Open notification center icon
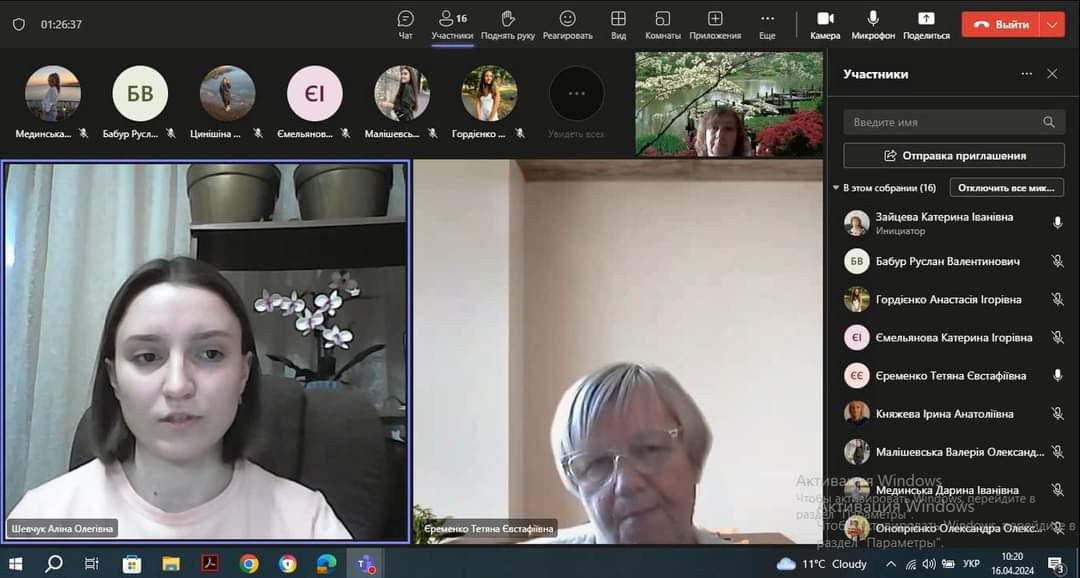Image resolution: width=1080 pixels, height=578 pixels. (1057, 564)
